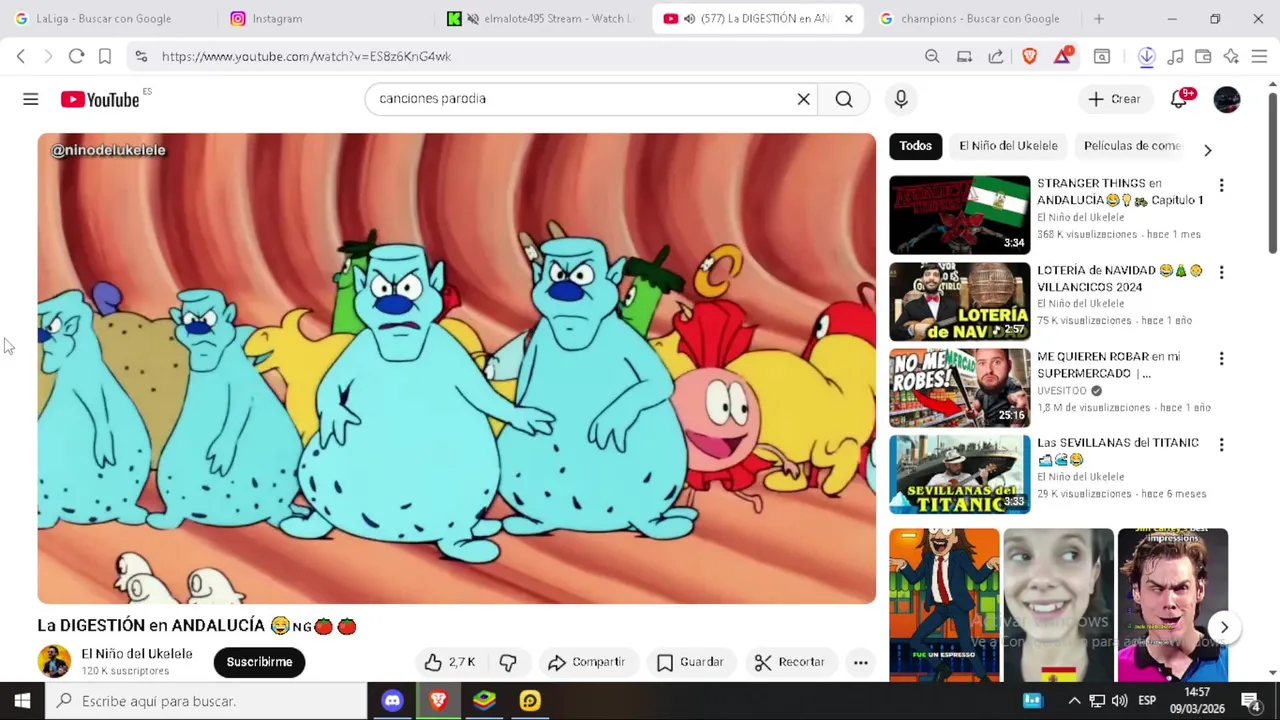The image size is (1280, 720).
Task: Open STRANGER THINGS en ANDALUCÍA thumbnail
Action: [959, 215]
